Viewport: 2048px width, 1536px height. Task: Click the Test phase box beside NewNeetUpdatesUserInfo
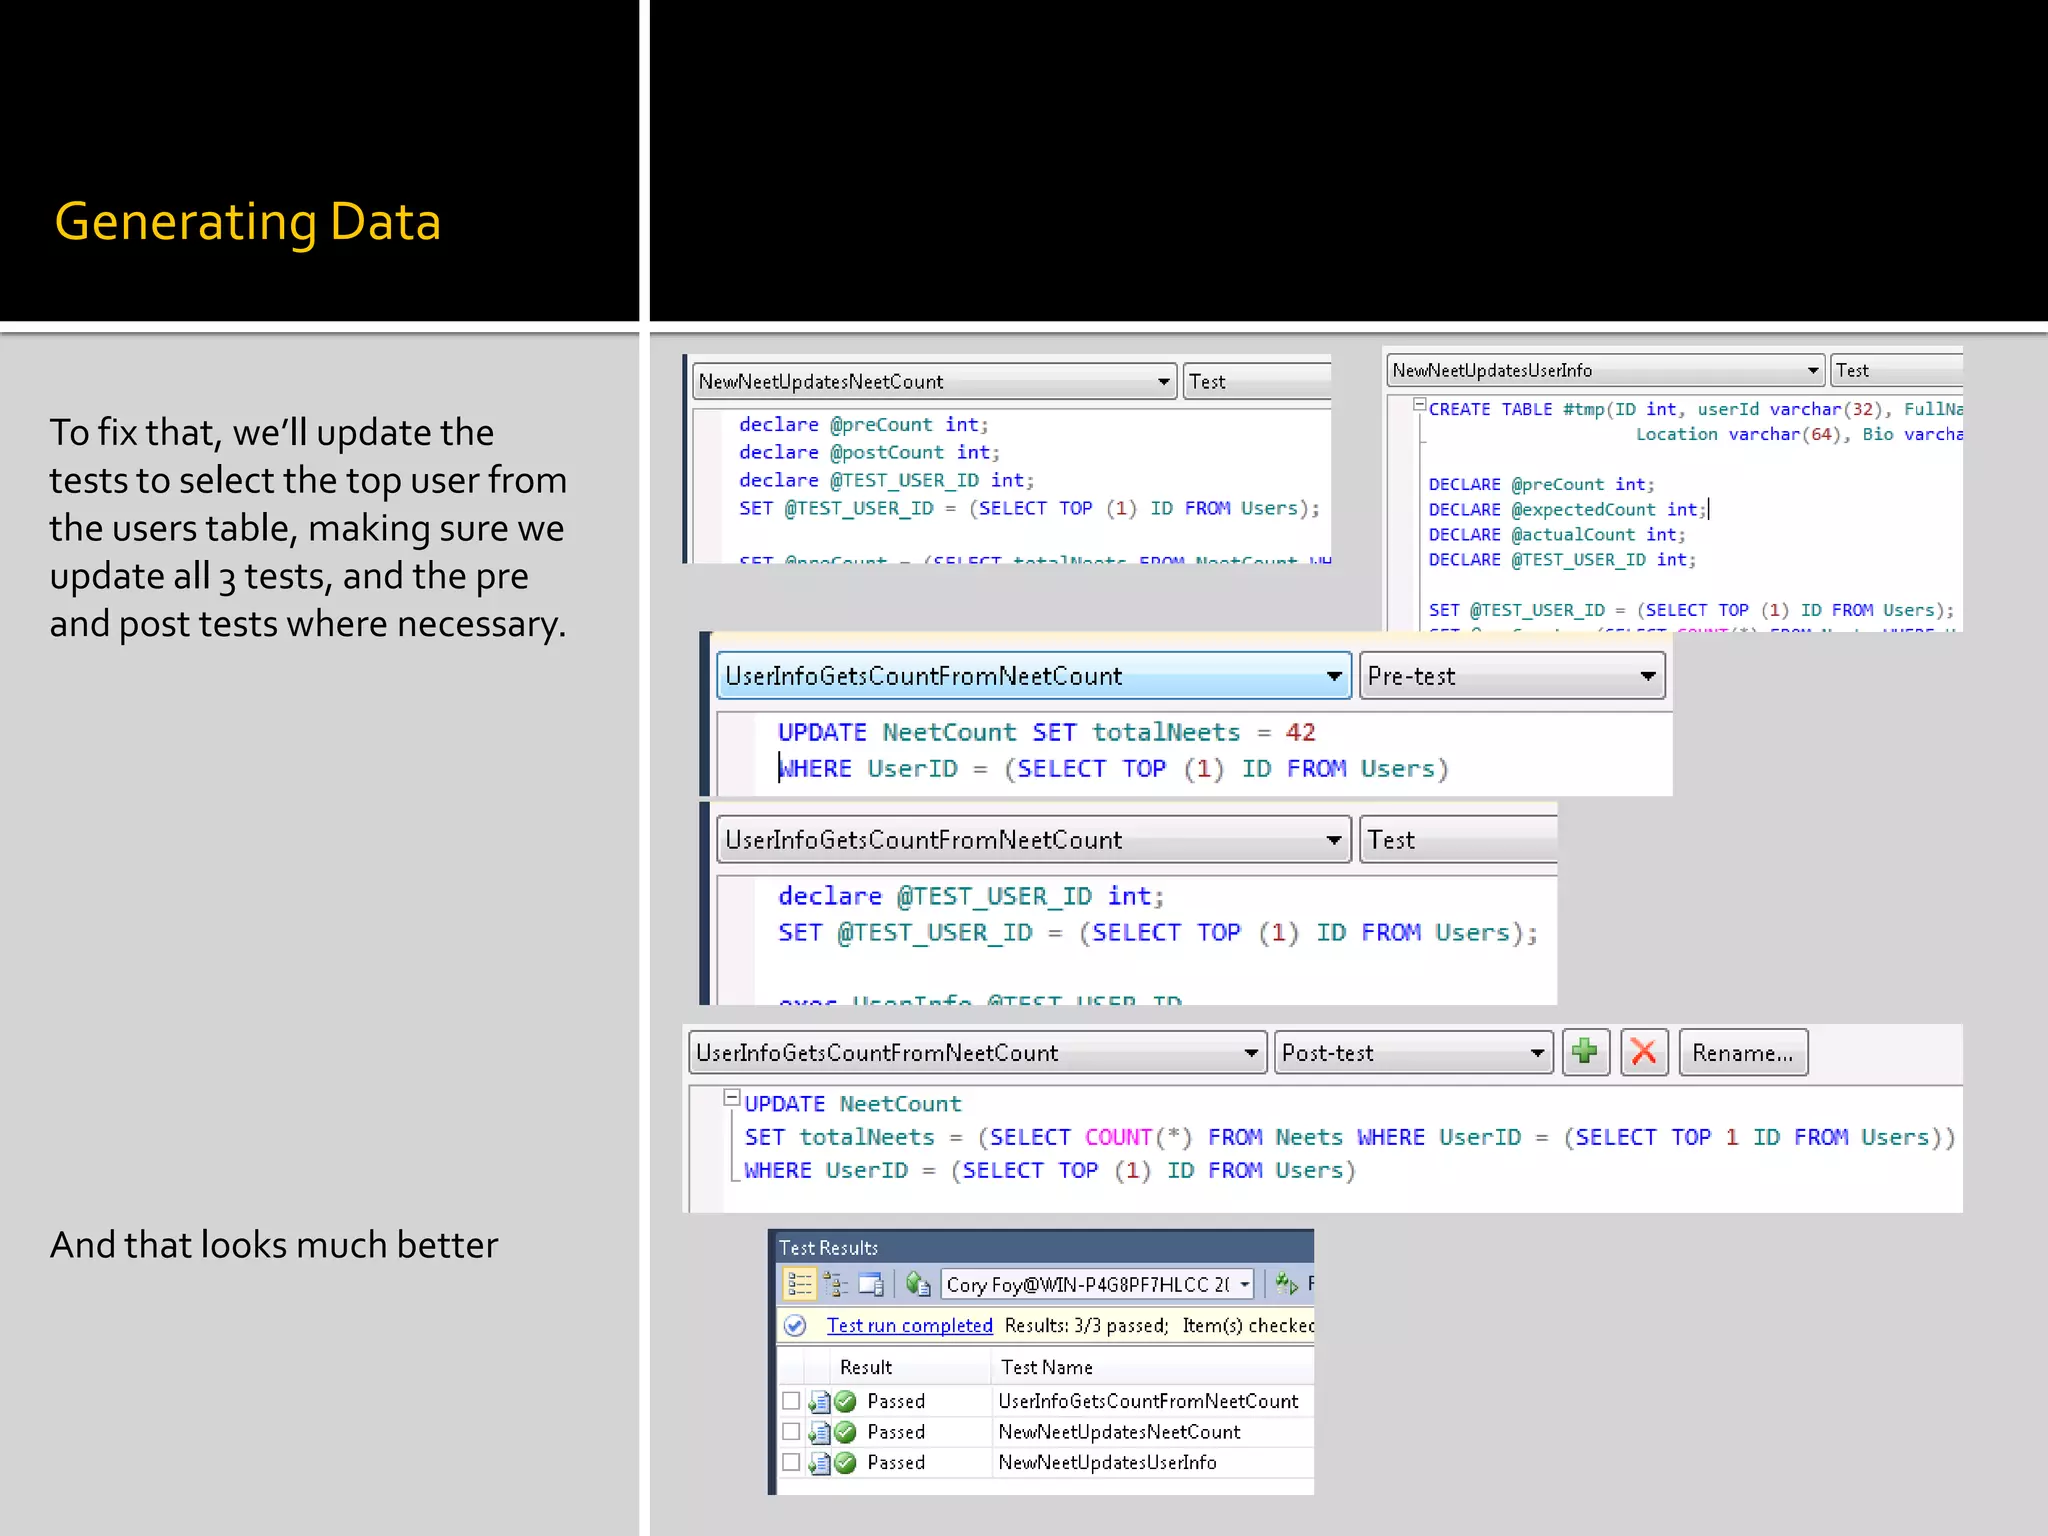pyautogui.click(x=1897, y=370)
